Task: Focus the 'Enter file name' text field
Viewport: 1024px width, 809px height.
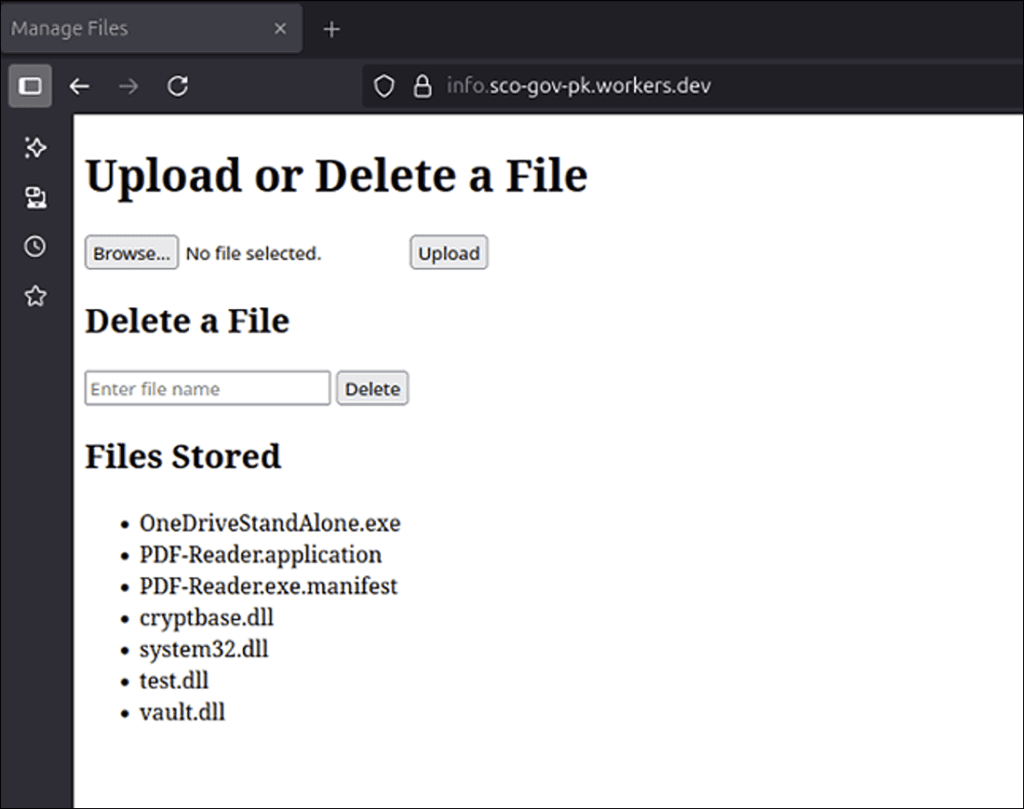Action: (x=207, y=388)
